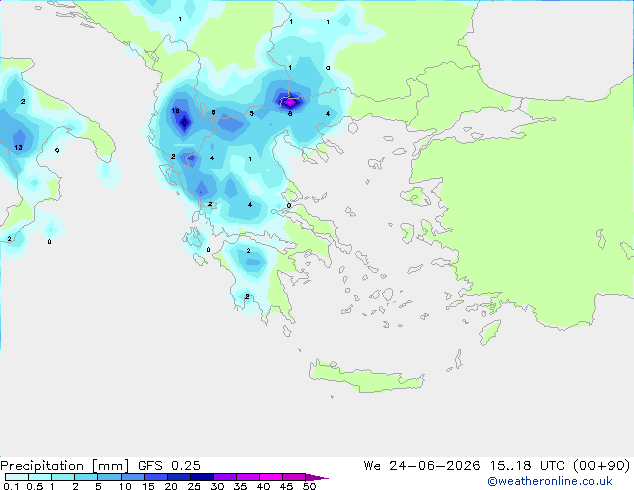Image resolution: width=634 pixels, height=490 pixels.
Task: Click the 0.5–1 mm legend swatch
Action: [40, 477]
